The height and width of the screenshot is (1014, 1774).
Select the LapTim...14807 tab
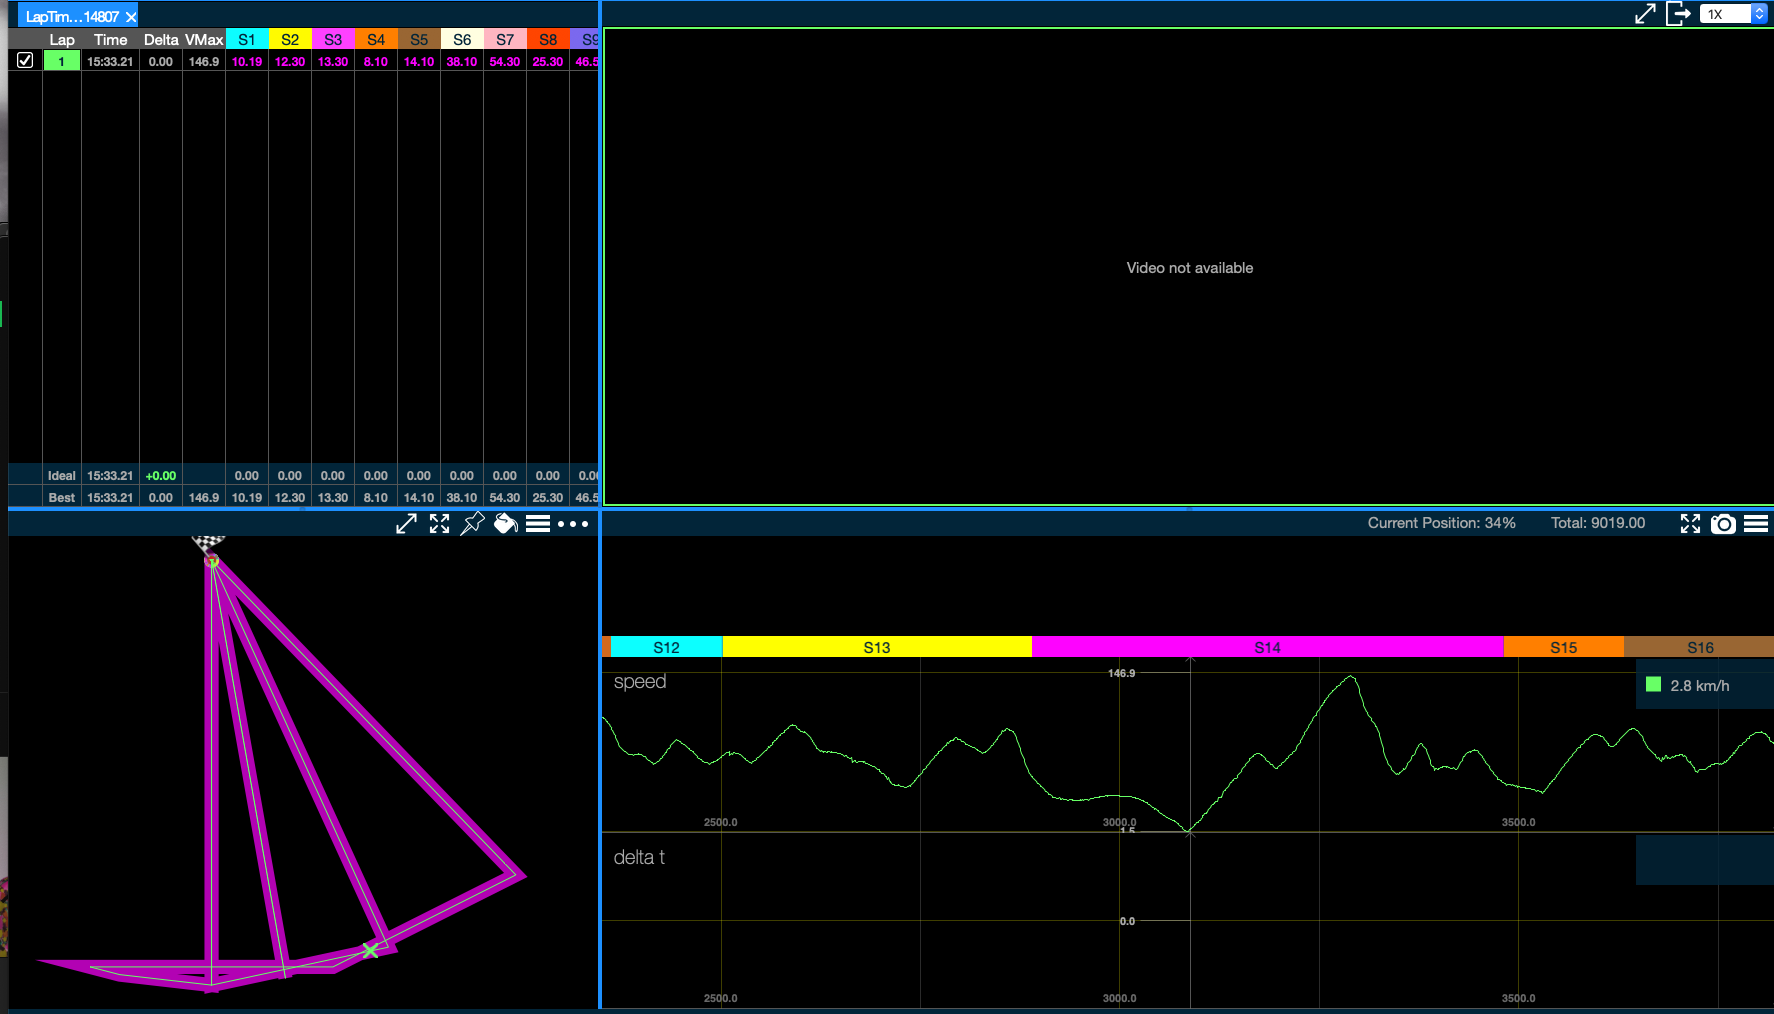click(x=72, y=17)
